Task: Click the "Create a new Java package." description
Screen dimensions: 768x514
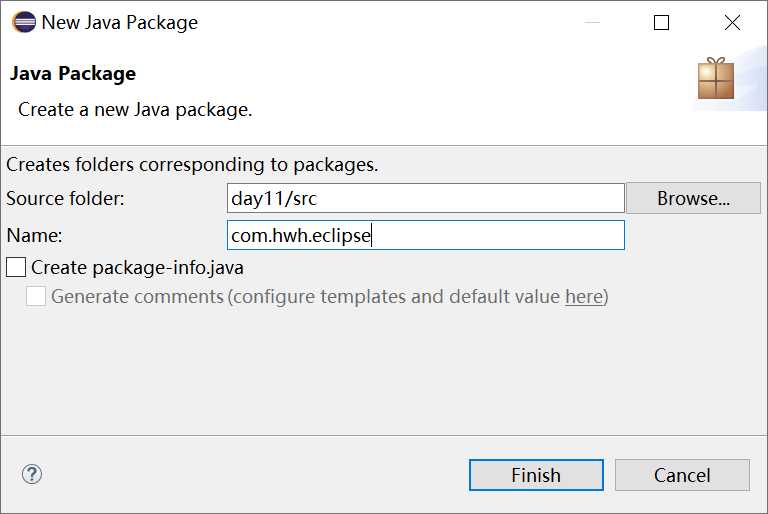Action: tap(135, 109)
